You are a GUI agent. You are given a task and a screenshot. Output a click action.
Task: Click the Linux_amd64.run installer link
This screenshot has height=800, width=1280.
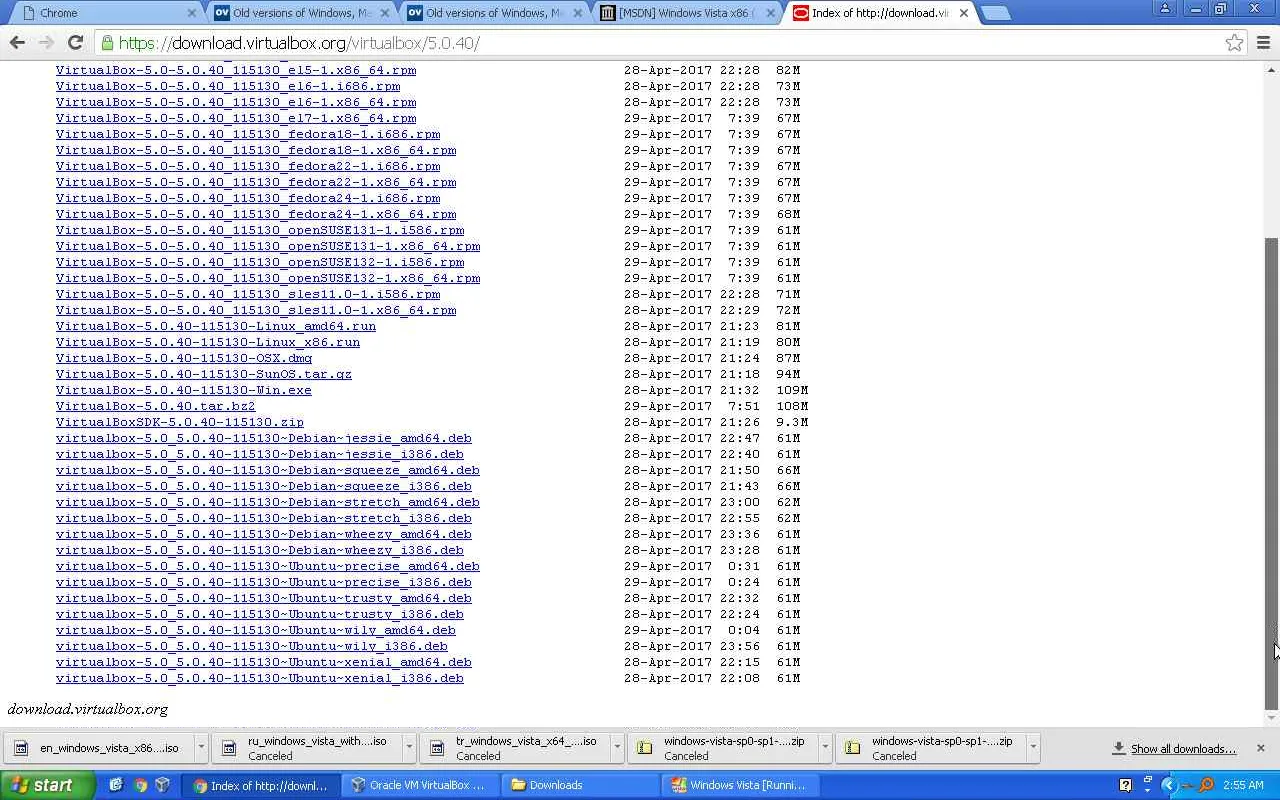pyautogui.click(x=216, y=326)
